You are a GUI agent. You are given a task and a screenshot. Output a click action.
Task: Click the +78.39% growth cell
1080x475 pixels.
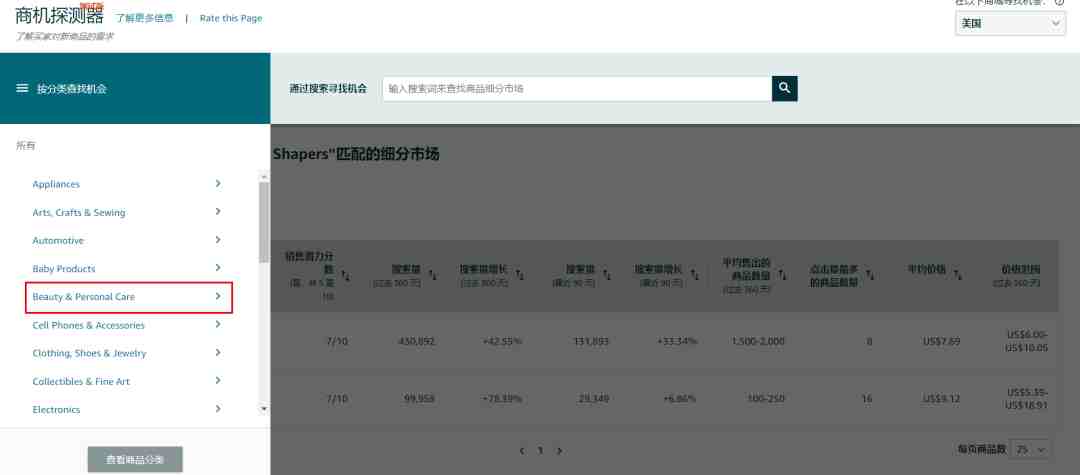point(501,398)
